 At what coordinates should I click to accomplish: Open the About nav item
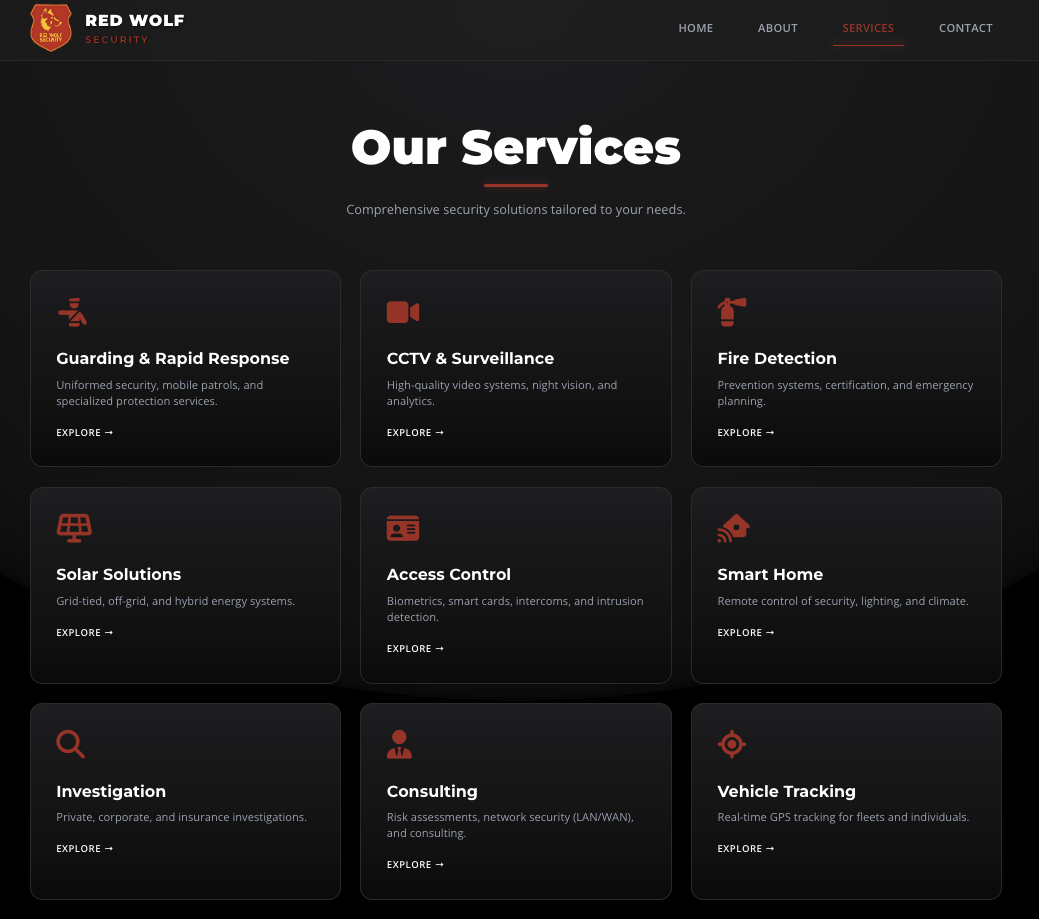778,28
